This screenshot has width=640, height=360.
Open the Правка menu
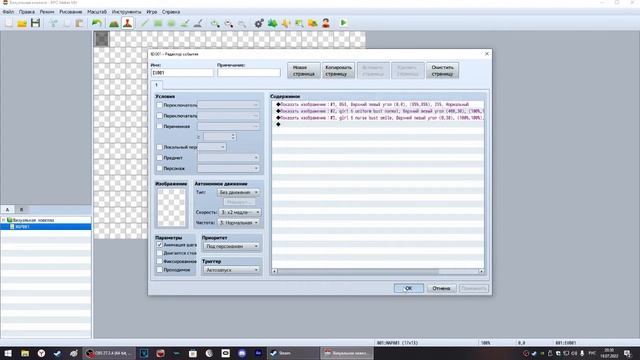coord(27,12)
